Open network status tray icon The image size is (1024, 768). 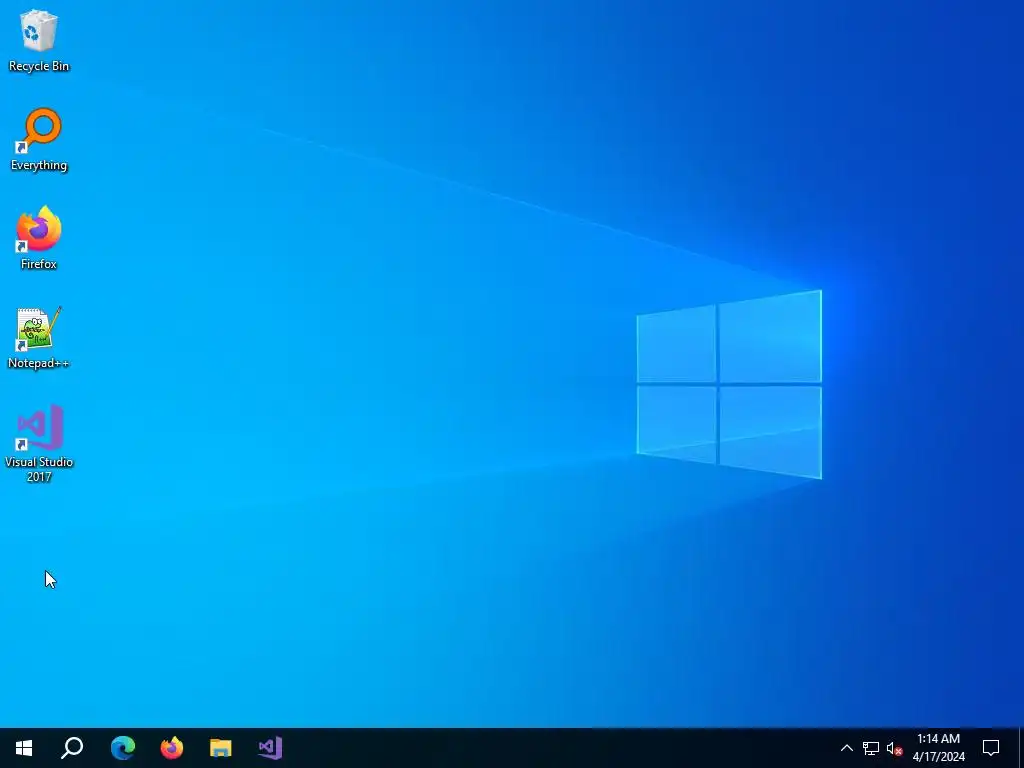click(x=871, y=748)
